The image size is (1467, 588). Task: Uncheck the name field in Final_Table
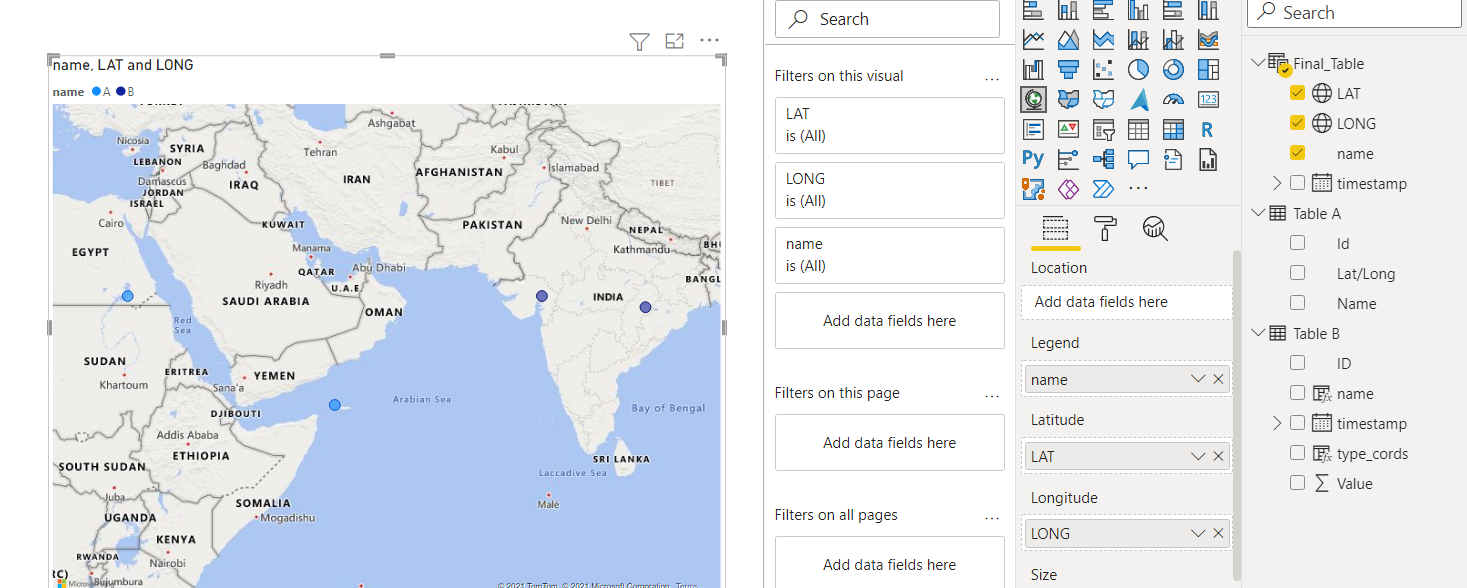[1298, 153]
